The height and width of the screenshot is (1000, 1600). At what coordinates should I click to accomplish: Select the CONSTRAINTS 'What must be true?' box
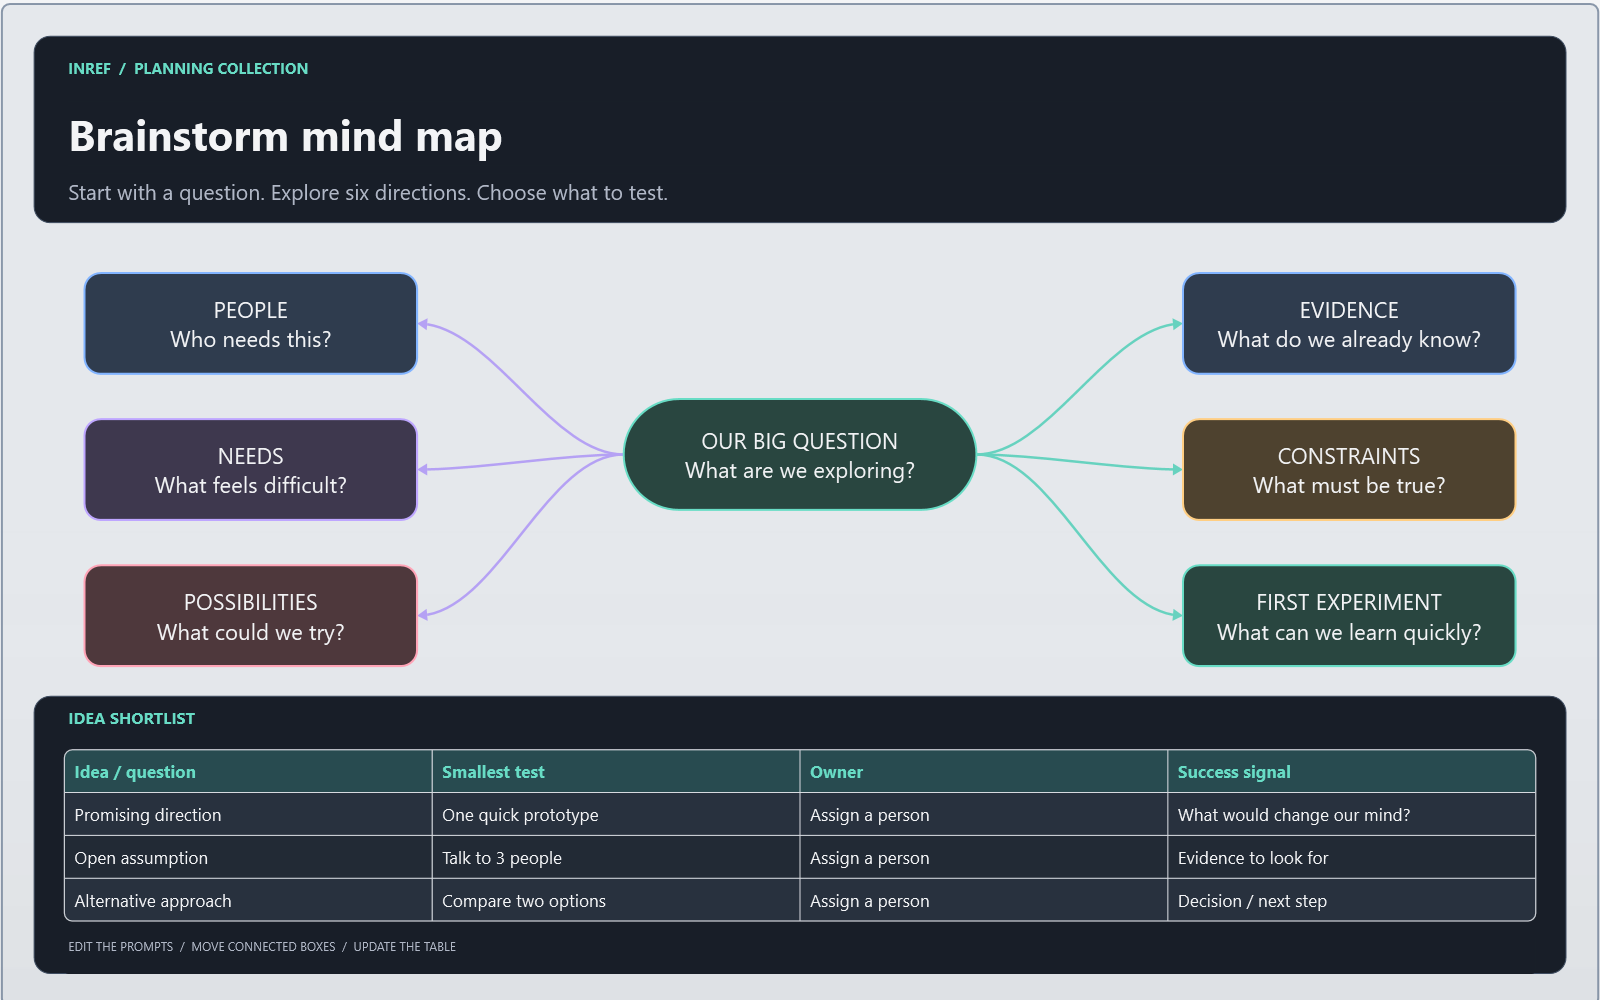tap(1349, 470)
